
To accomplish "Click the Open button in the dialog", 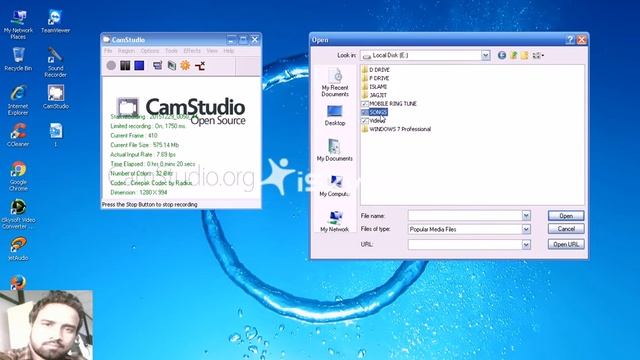I will coord(566,216).
